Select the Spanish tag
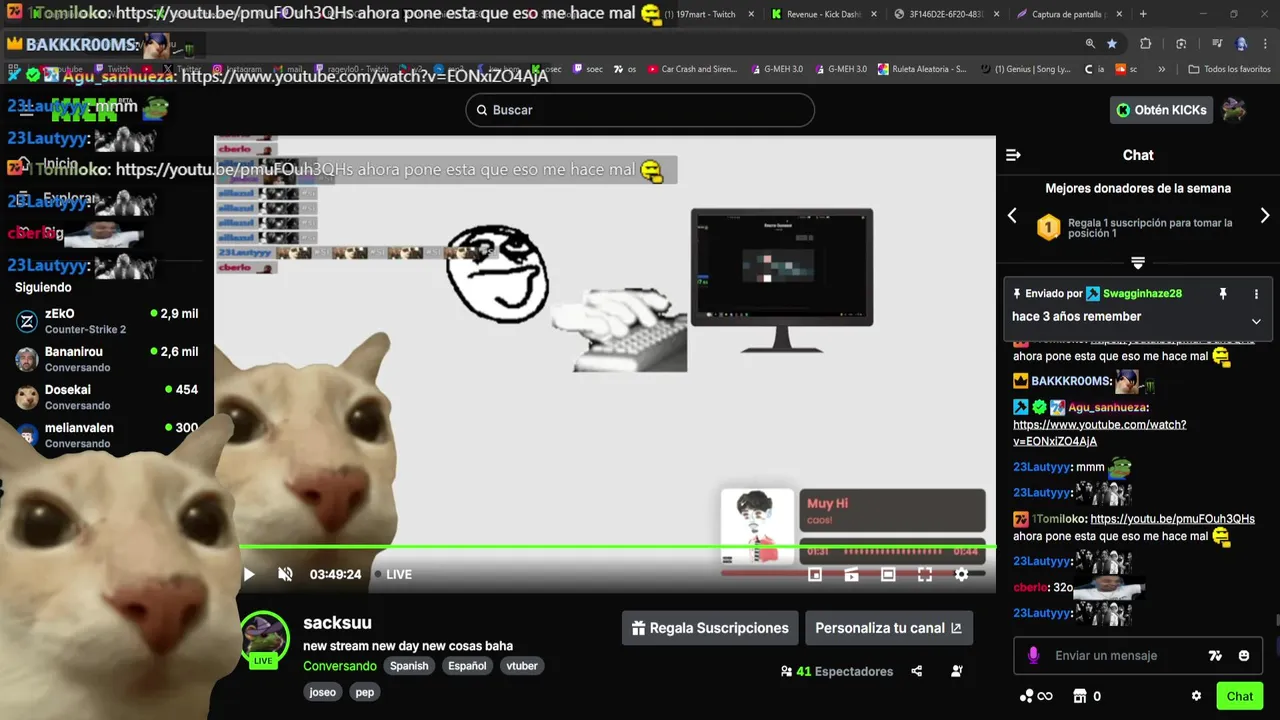This screenshot has width=1280, height=720. click(x=409, y=666)
